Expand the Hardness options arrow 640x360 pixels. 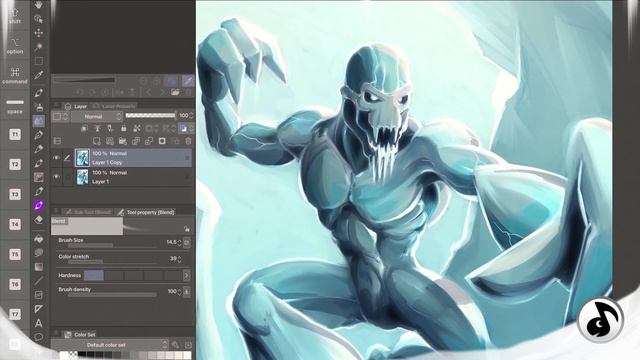(x=187, y=276)
